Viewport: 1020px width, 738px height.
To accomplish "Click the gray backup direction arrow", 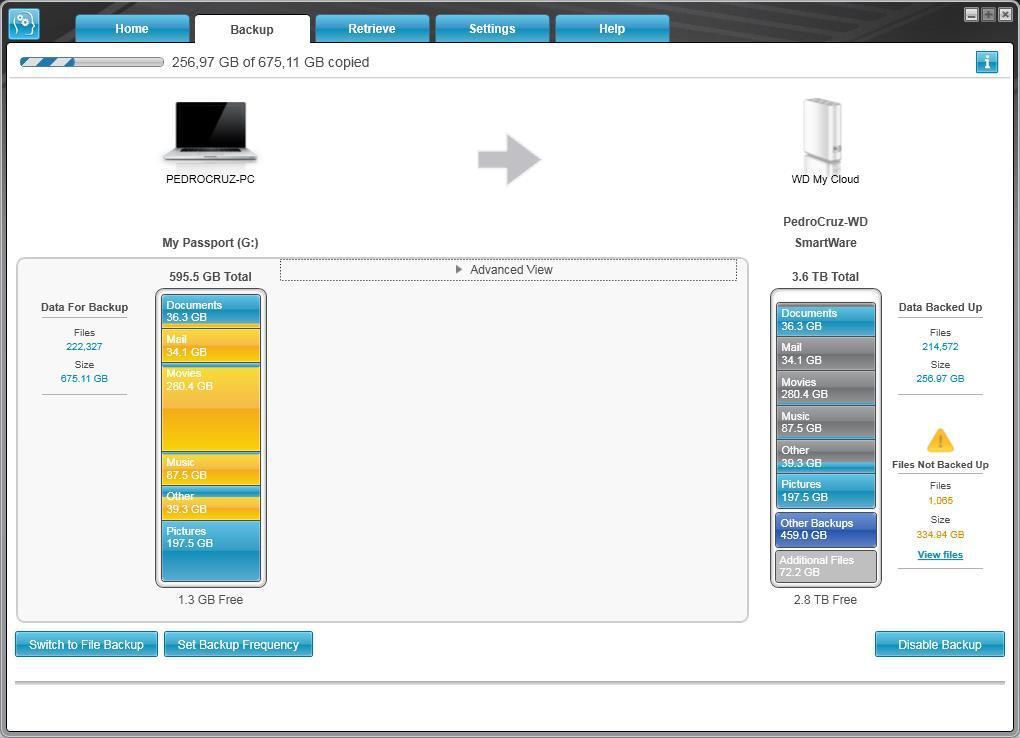I will click(509, 159).
